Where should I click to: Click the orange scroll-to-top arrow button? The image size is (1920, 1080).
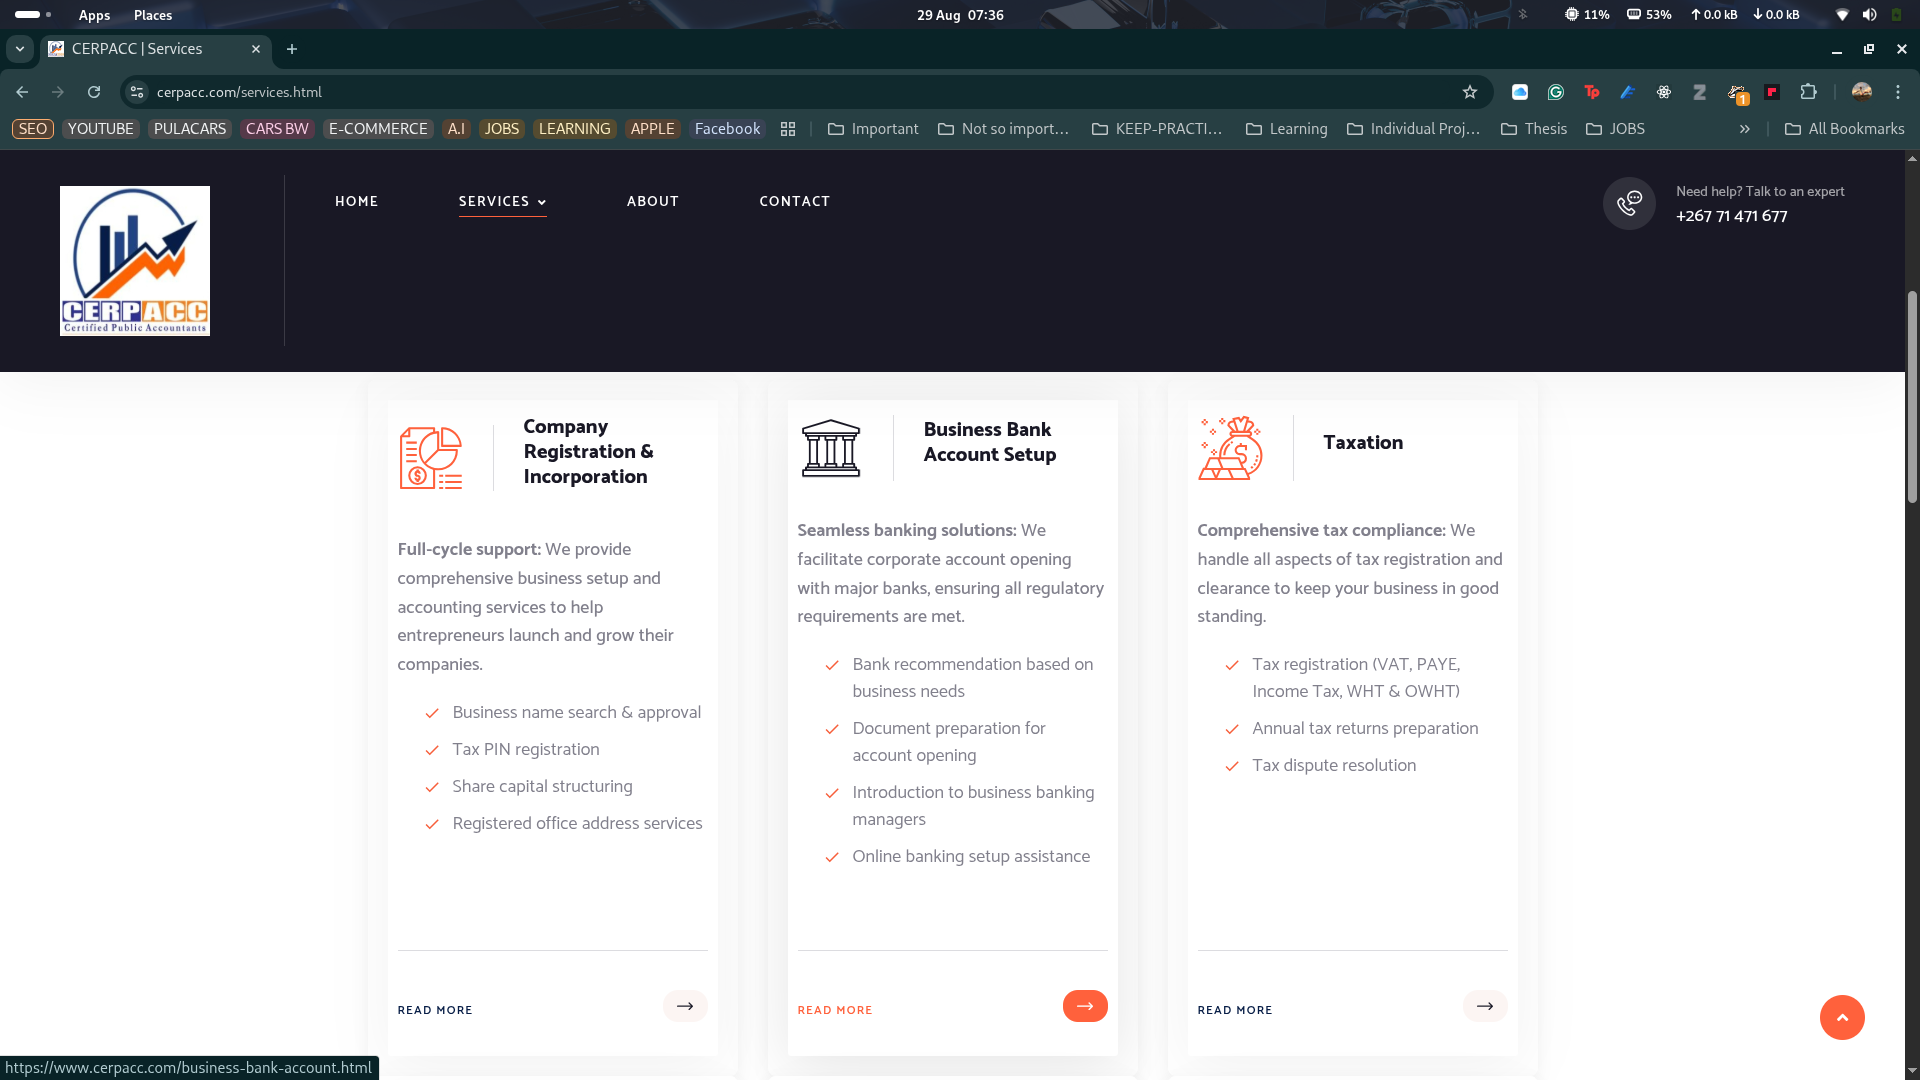pyautogui.click(x=1842, y=1018)
